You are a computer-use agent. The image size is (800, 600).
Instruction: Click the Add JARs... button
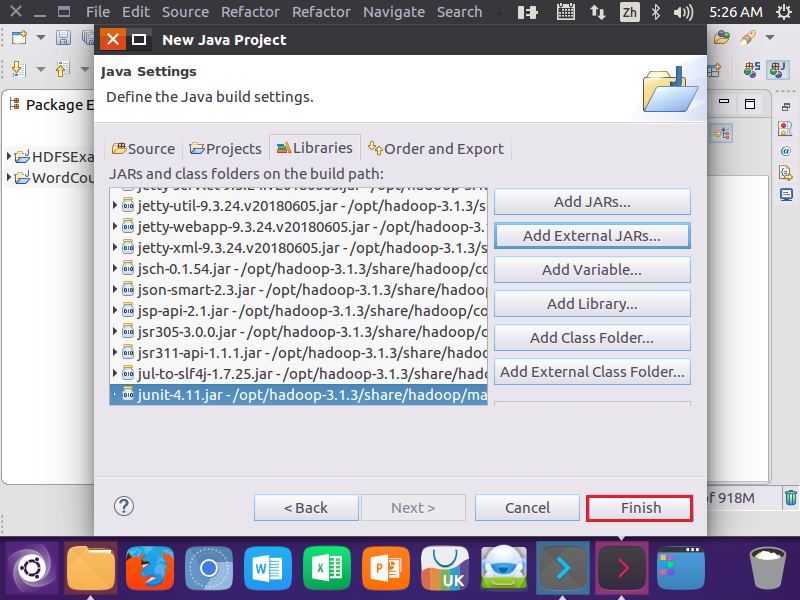[592, 202]
